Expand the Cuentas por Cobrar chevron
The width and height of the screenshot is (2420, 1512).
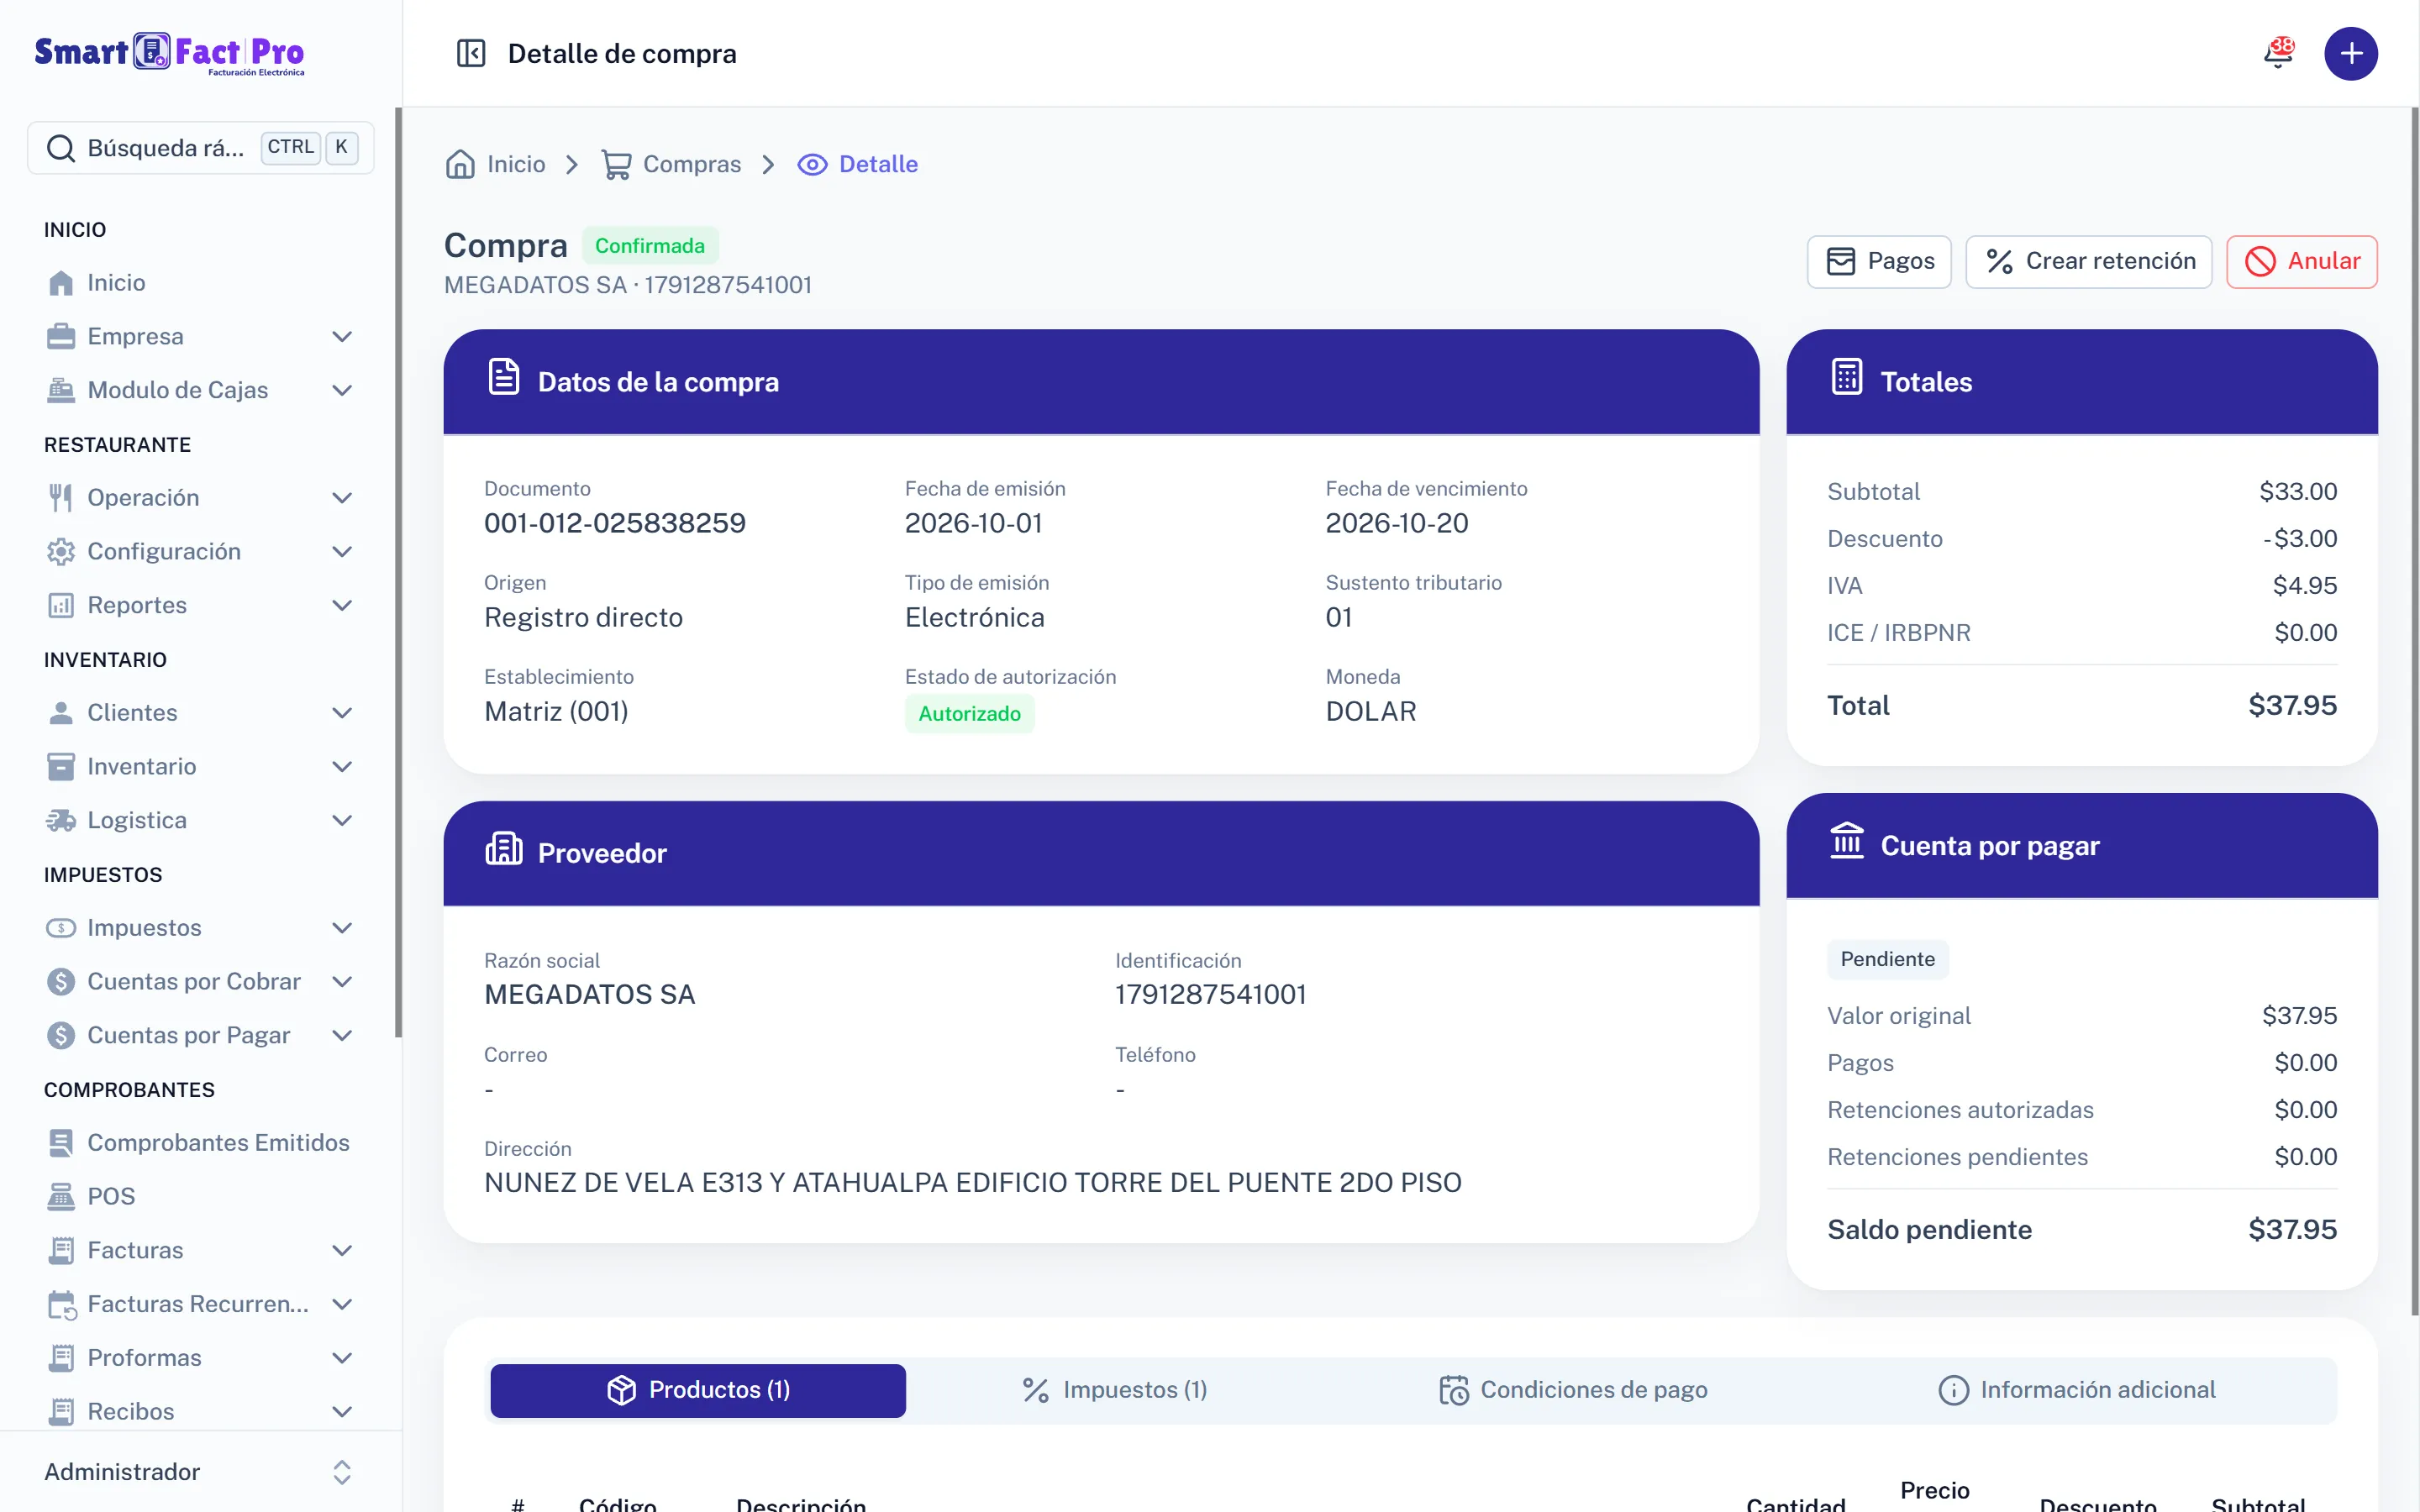pos(342,981)
